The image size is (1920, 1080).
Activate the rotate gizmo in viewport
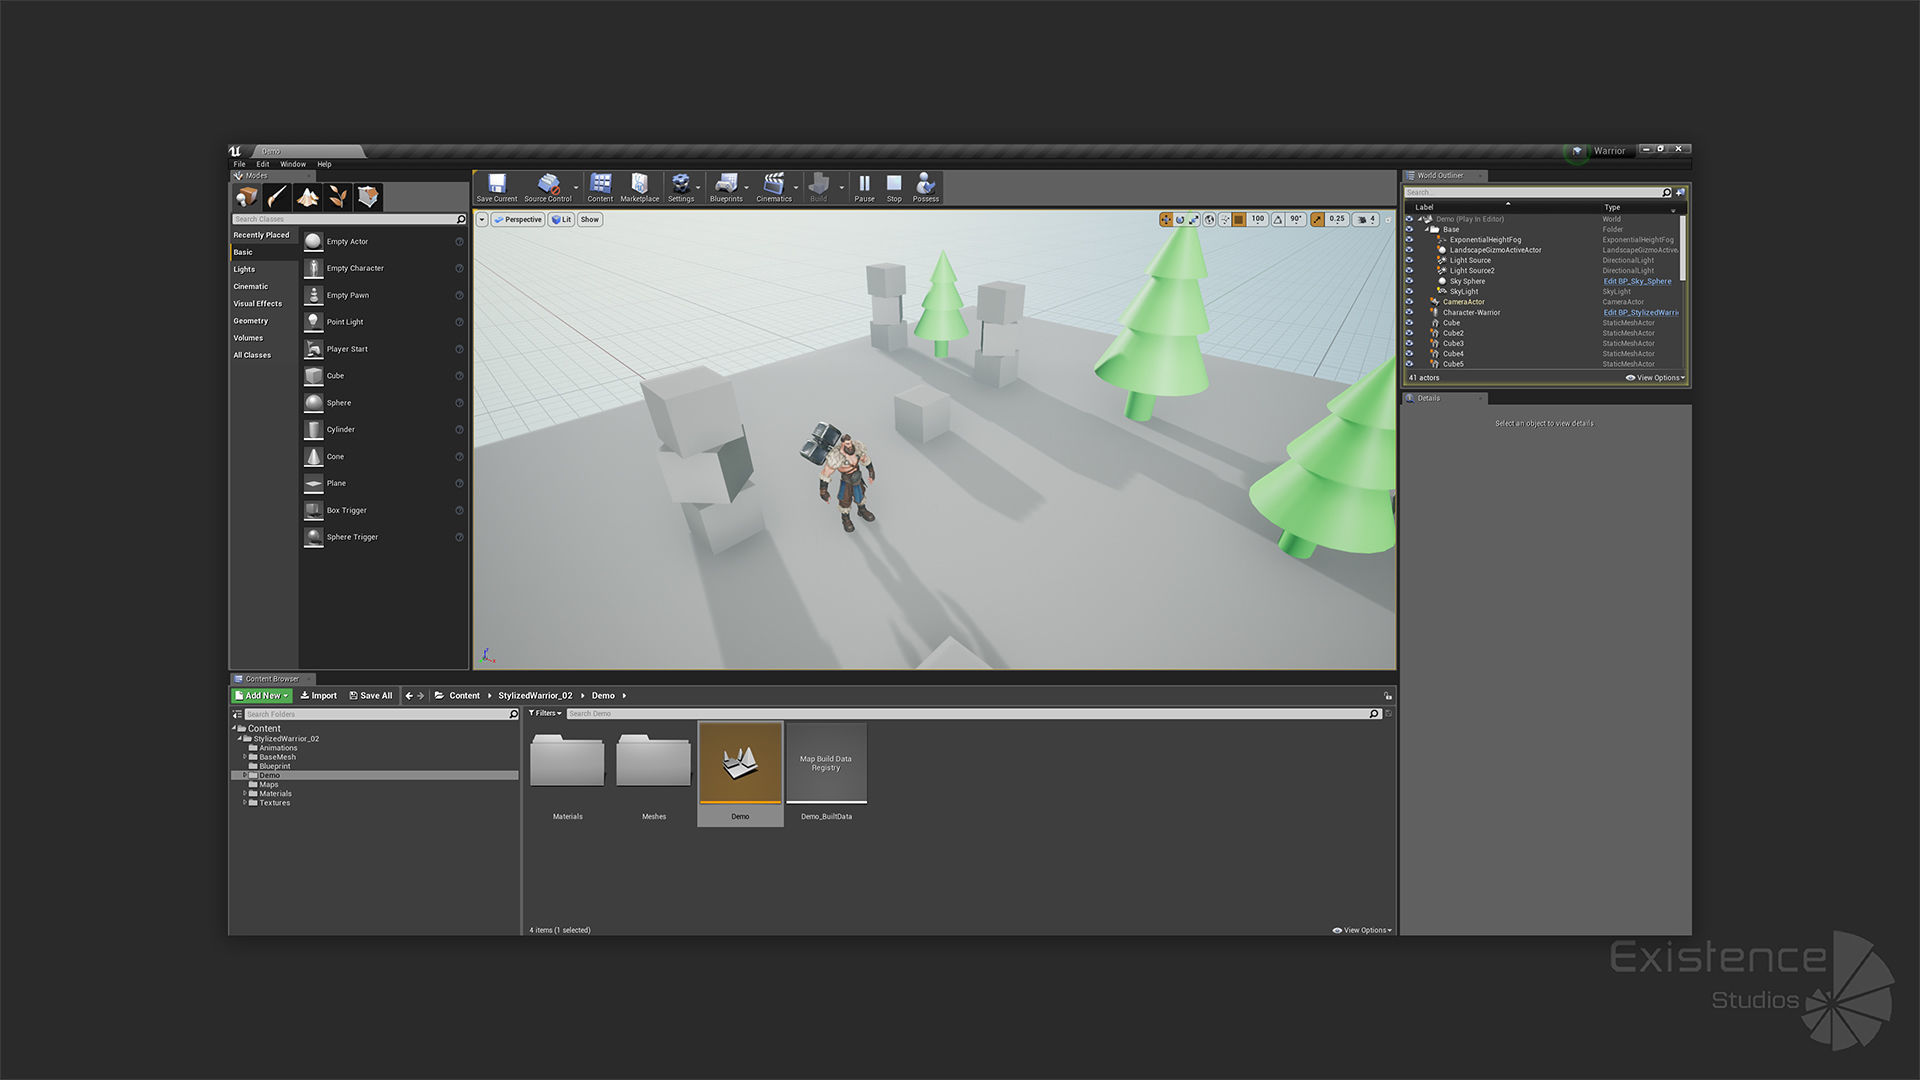1180,220
